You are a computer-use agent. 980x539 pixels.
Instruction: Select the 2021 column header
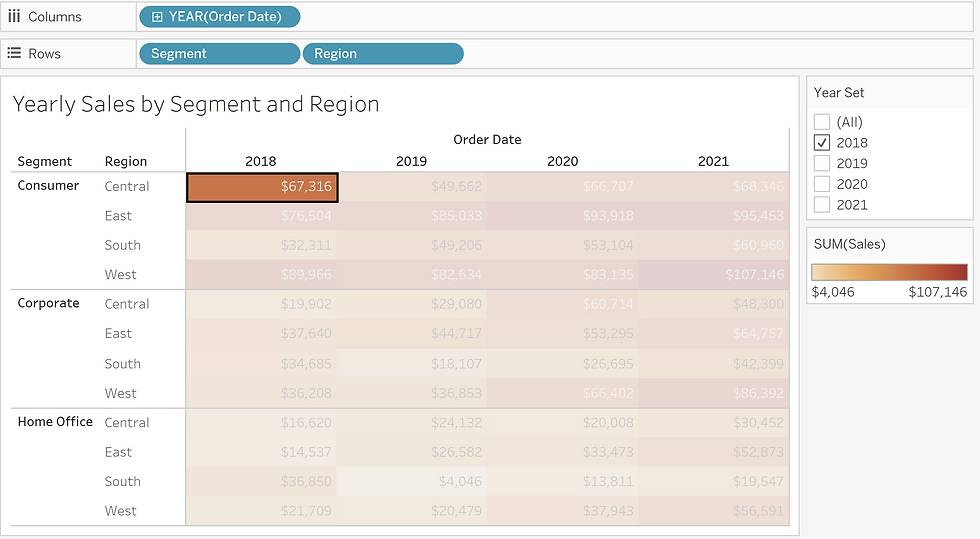[713, 161]
